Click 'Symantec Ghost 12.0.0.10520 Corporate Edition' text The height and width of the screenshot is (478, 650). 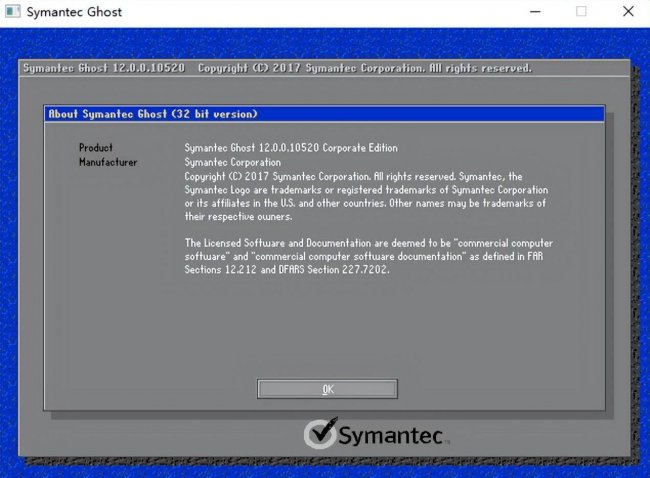click(x=291, y=148)
